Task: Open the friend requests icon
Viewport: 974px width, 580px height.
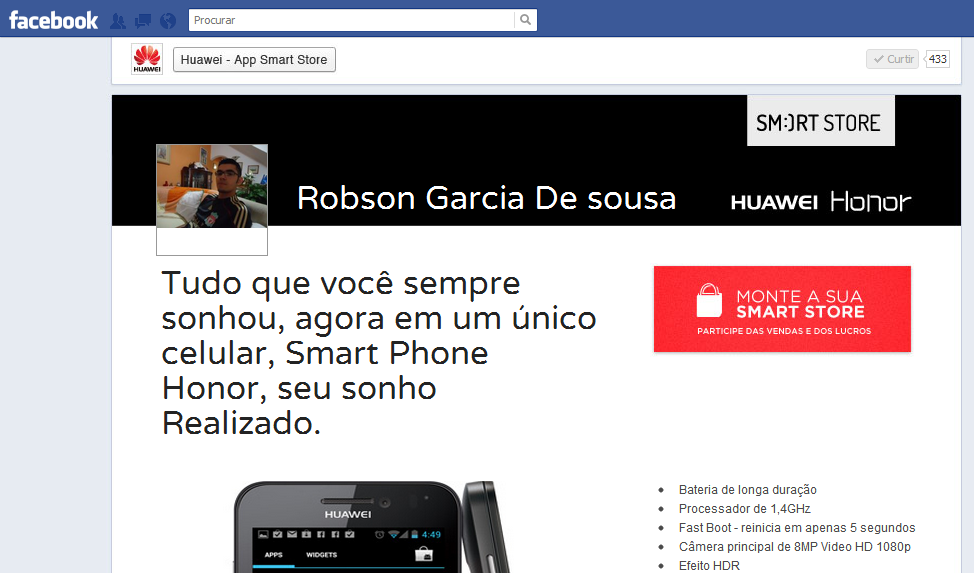Action: click(117, 21)
